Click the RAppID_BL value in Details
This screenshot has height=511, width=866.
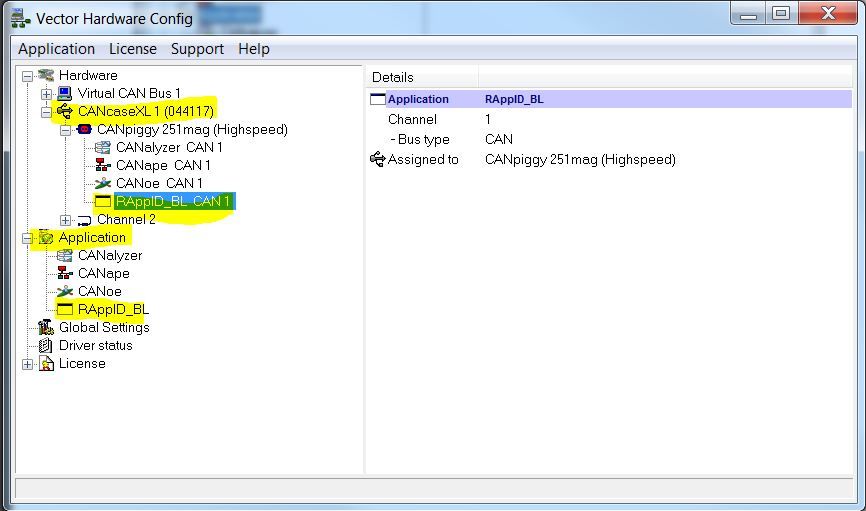pyautogui.click(x=514, y=99)
